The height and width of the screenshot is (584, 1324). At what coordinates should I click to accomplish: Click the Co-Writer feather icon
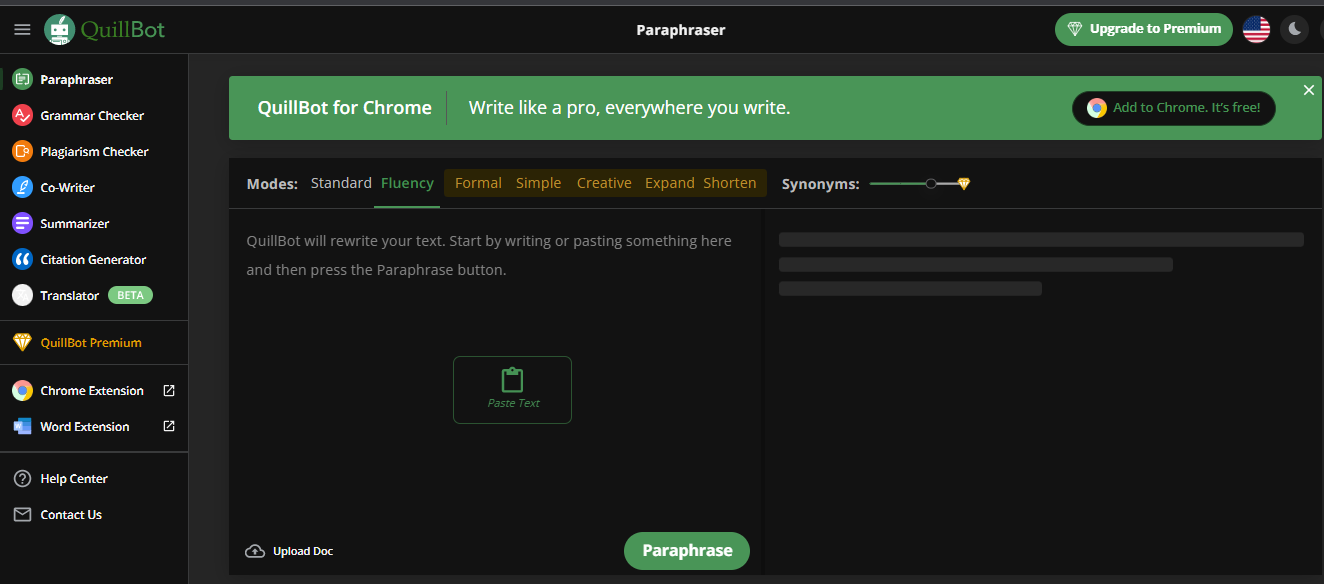[x=22, y=187]
